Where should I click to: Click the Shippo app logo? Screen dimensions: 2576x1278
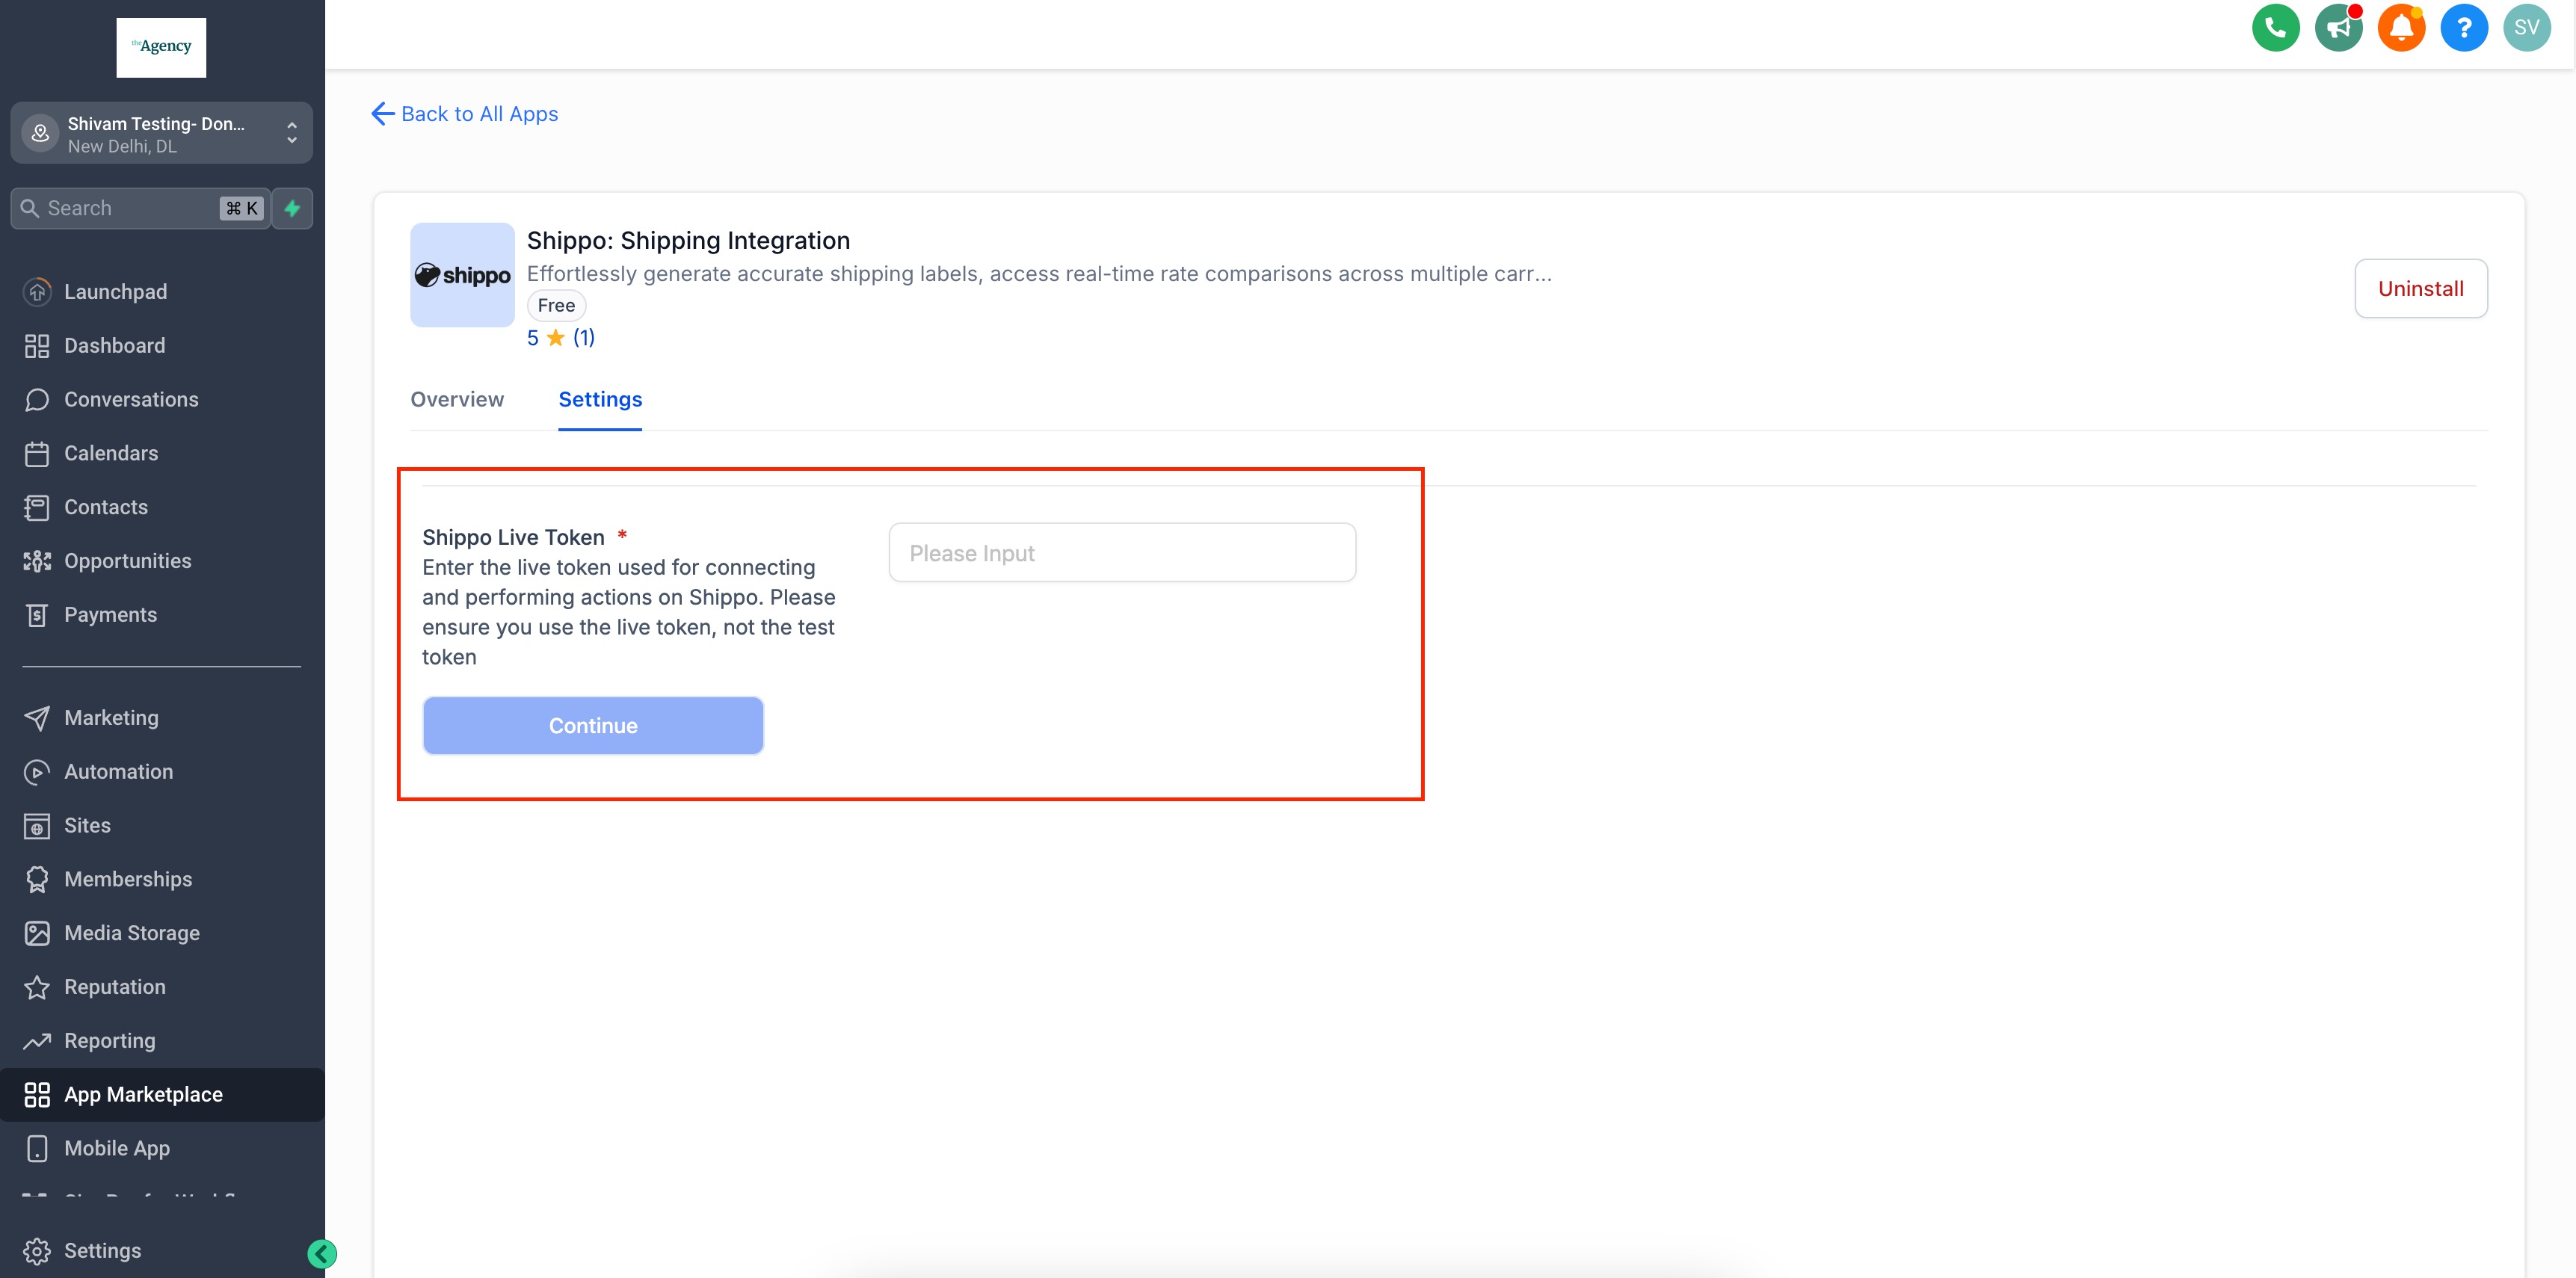click(x=462, y=275)
